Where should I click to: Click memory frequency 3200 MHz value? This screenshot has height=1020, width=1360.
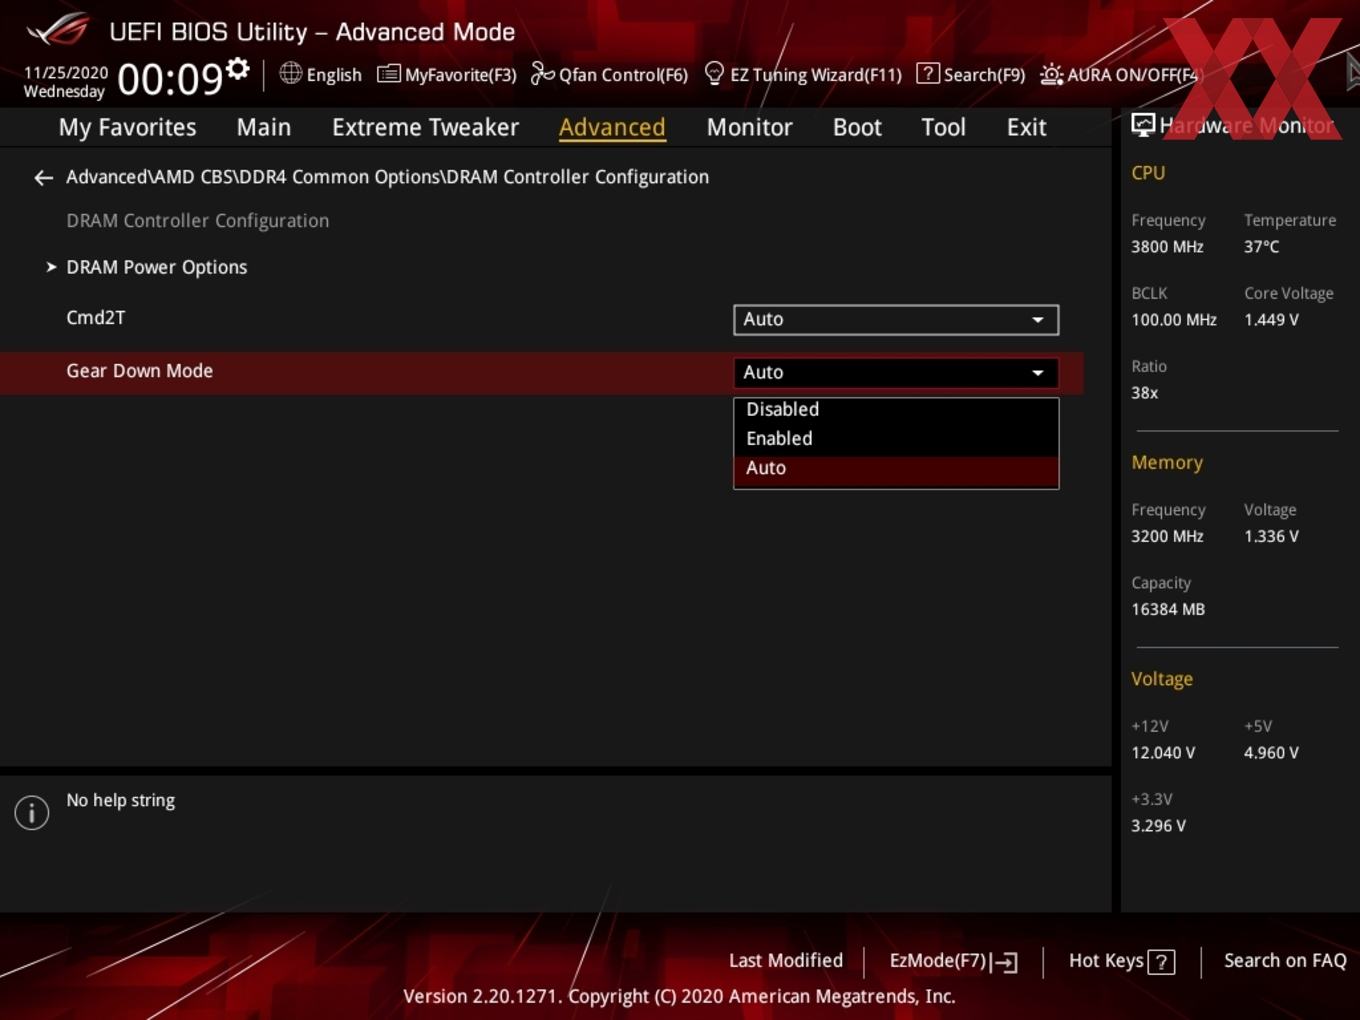click(1167, 536)
